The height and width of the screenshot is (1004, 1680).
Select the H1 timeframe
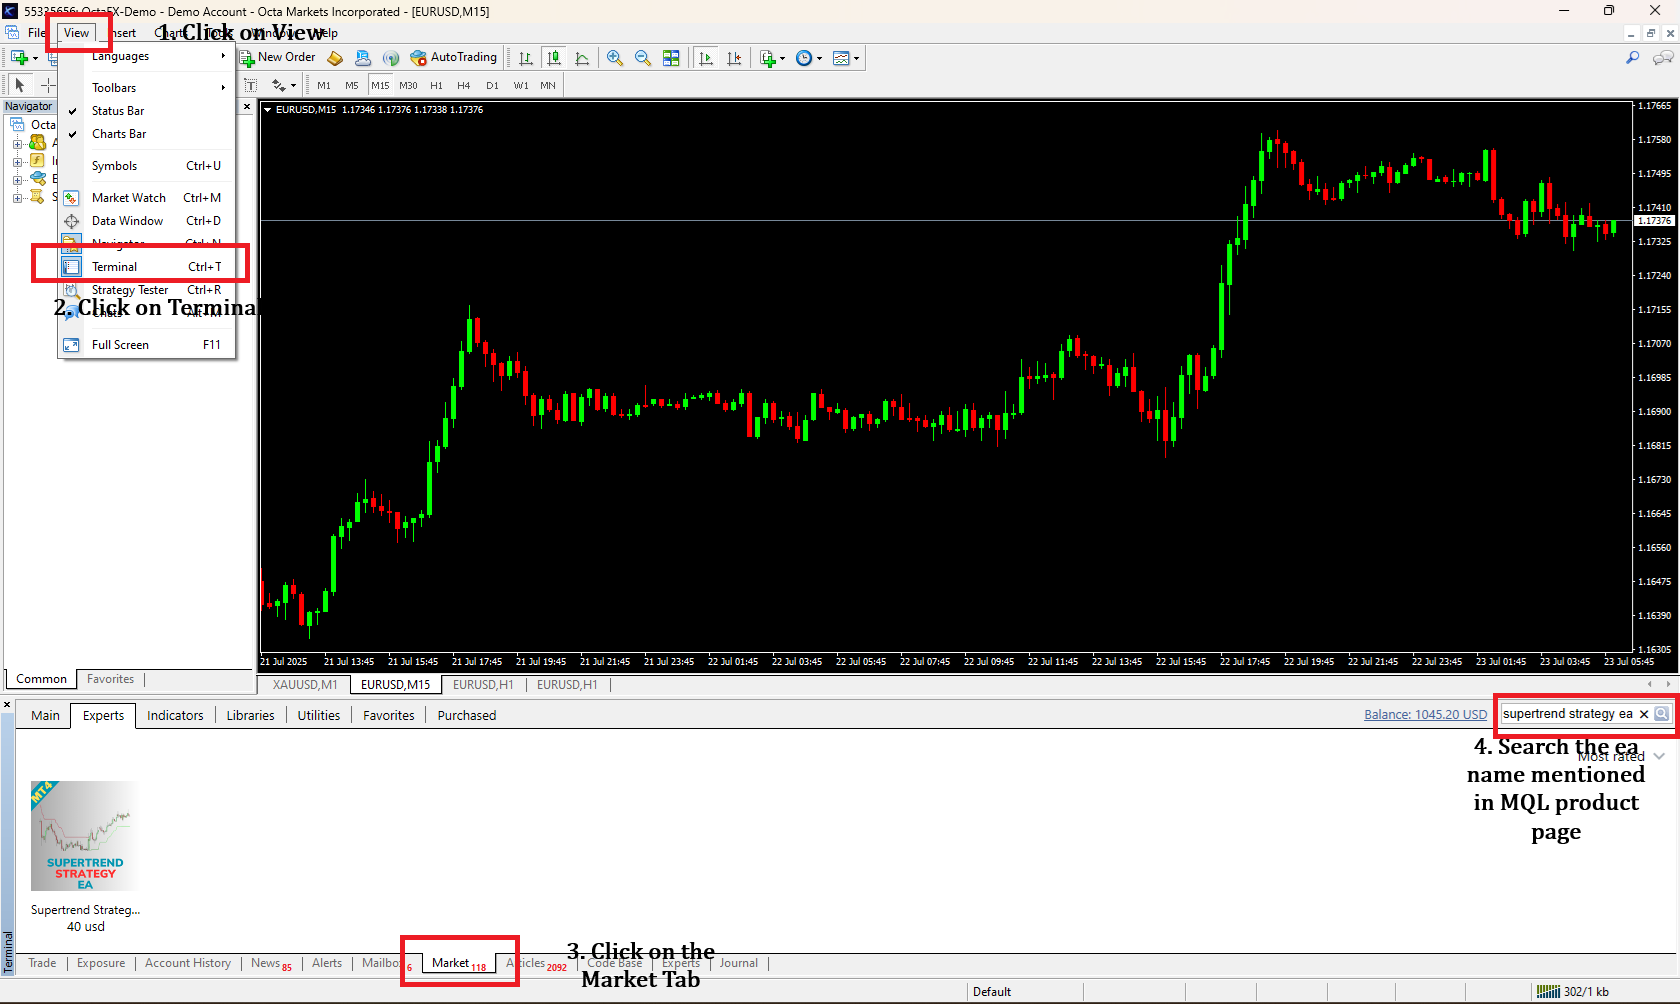click(x=436, y=86)
